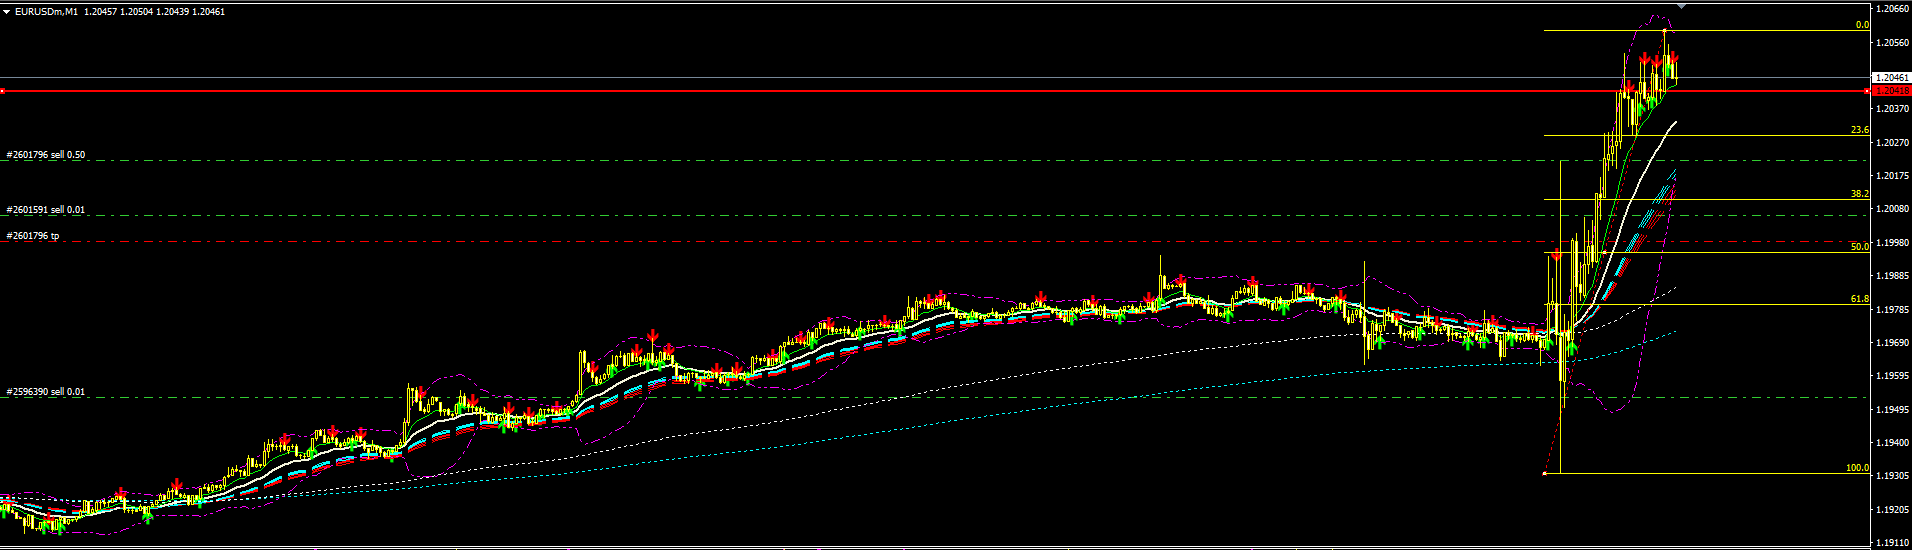Select order label #2596390 sell 0.01
Image resolution: width=1912 pixels, height=550 pixels.
[x=46, y=392]
